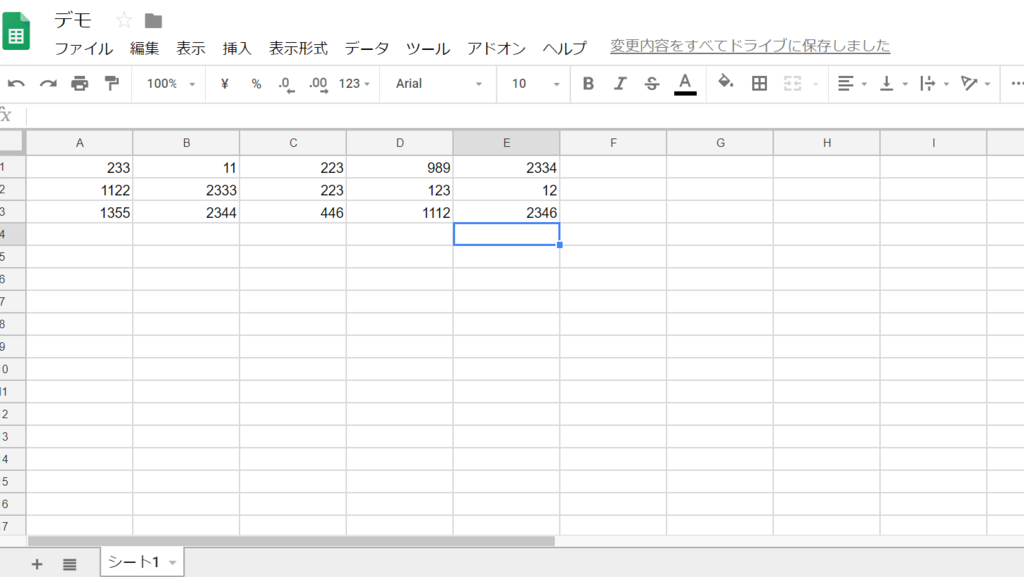The image size is (1024, 577).
Task: Open the Print icon
Action: coord(78,84)
